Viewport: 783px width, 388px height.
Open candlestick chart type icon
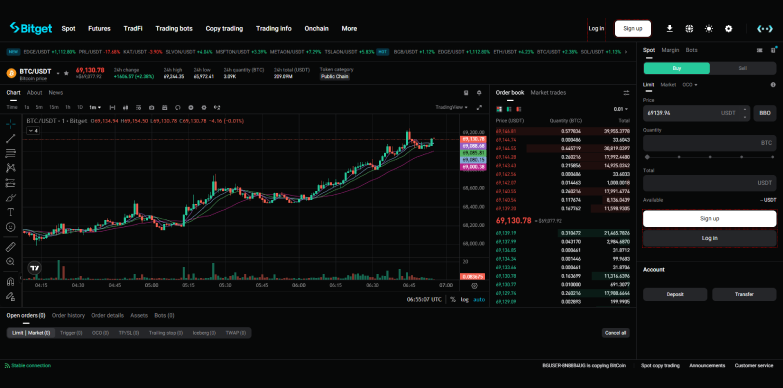click(125, 107)
